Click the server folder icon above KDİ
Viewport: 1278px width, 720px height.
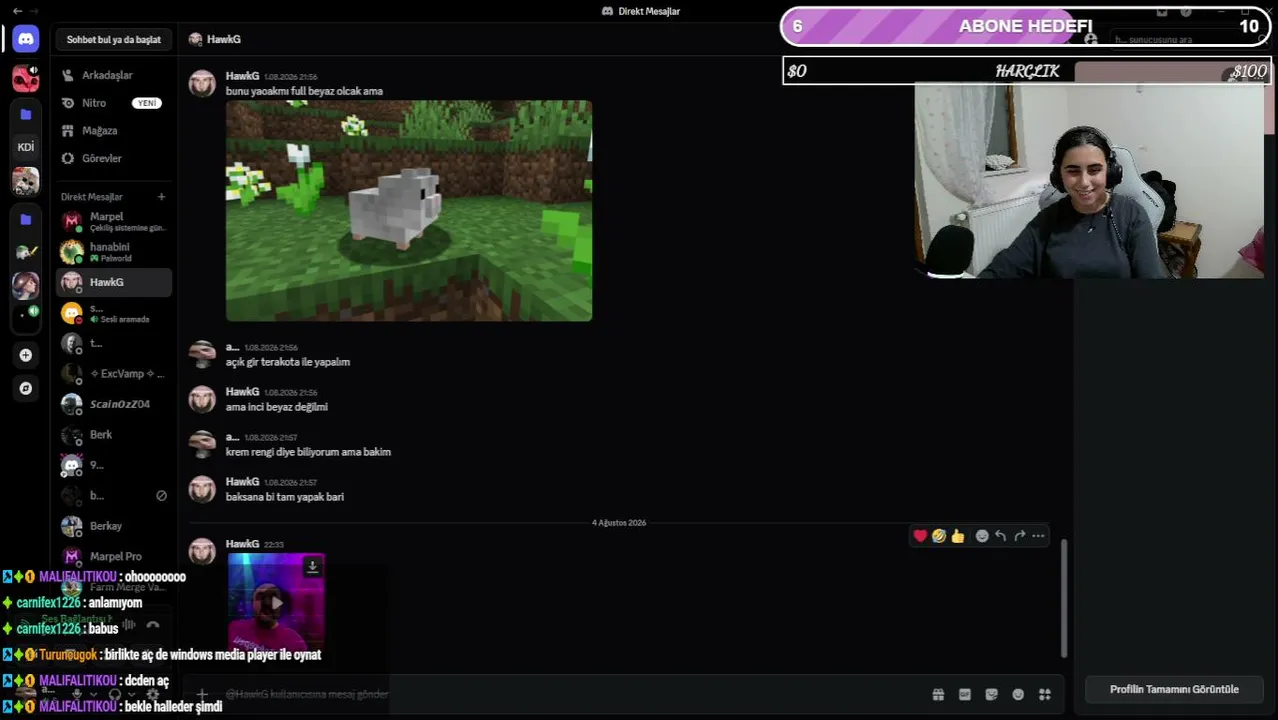pyautogui.click(x=26, y=114)
